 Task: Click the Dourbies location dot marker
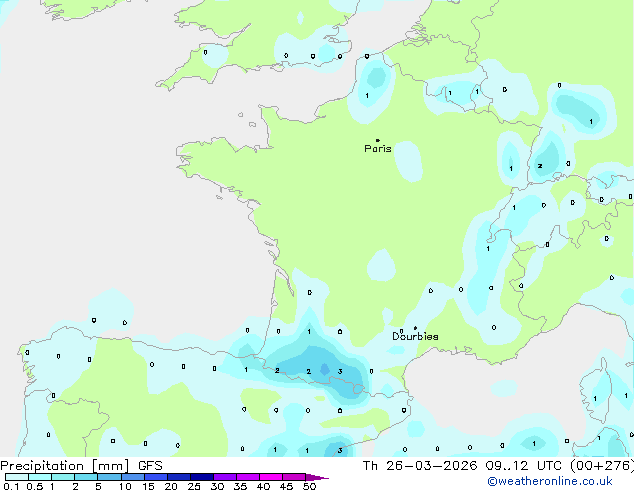click(415, 328)
